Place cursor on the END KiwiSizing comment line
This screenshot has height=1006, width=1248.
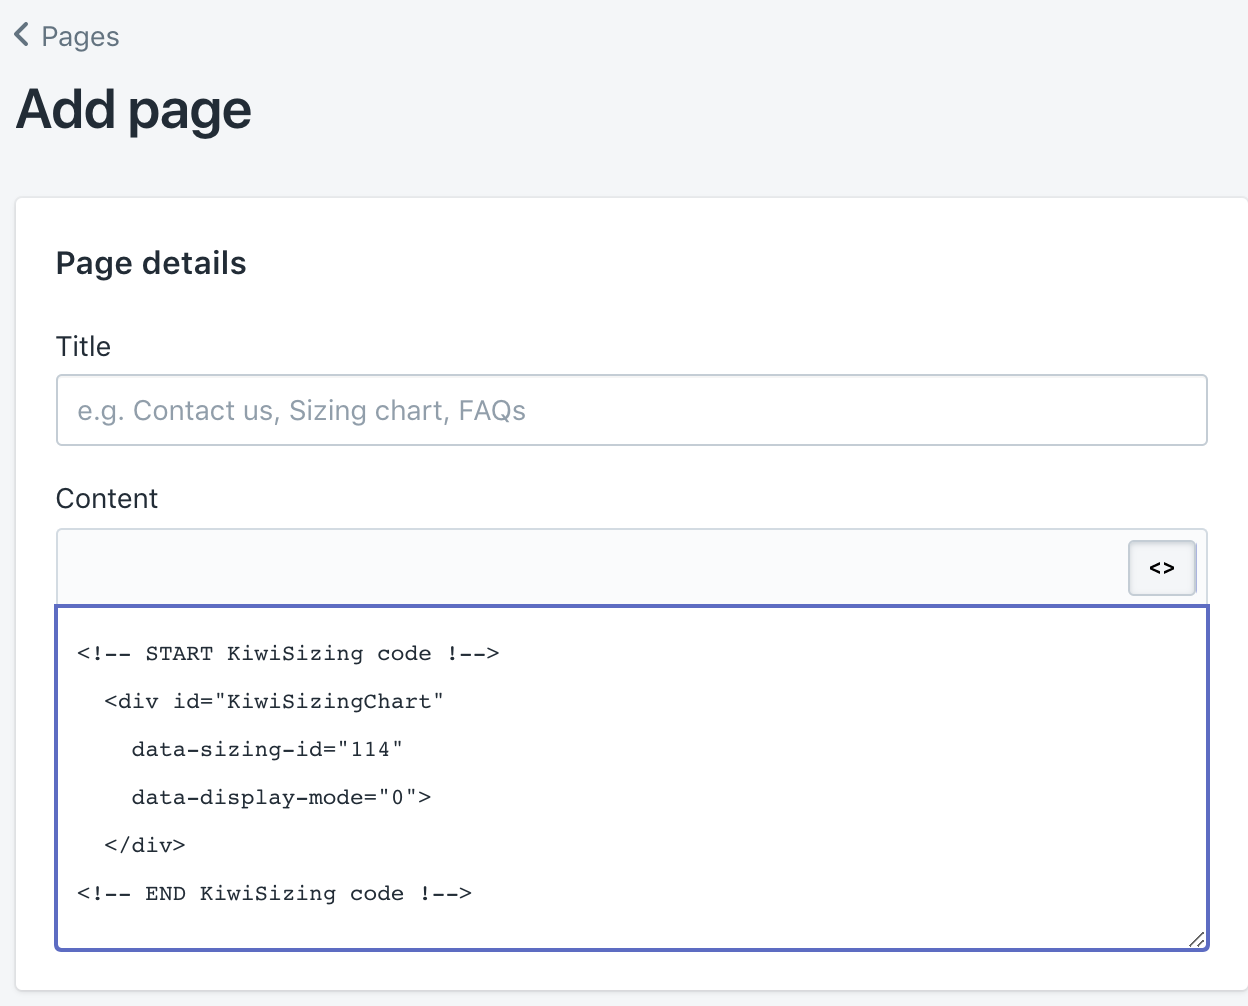tap(274, 894)
